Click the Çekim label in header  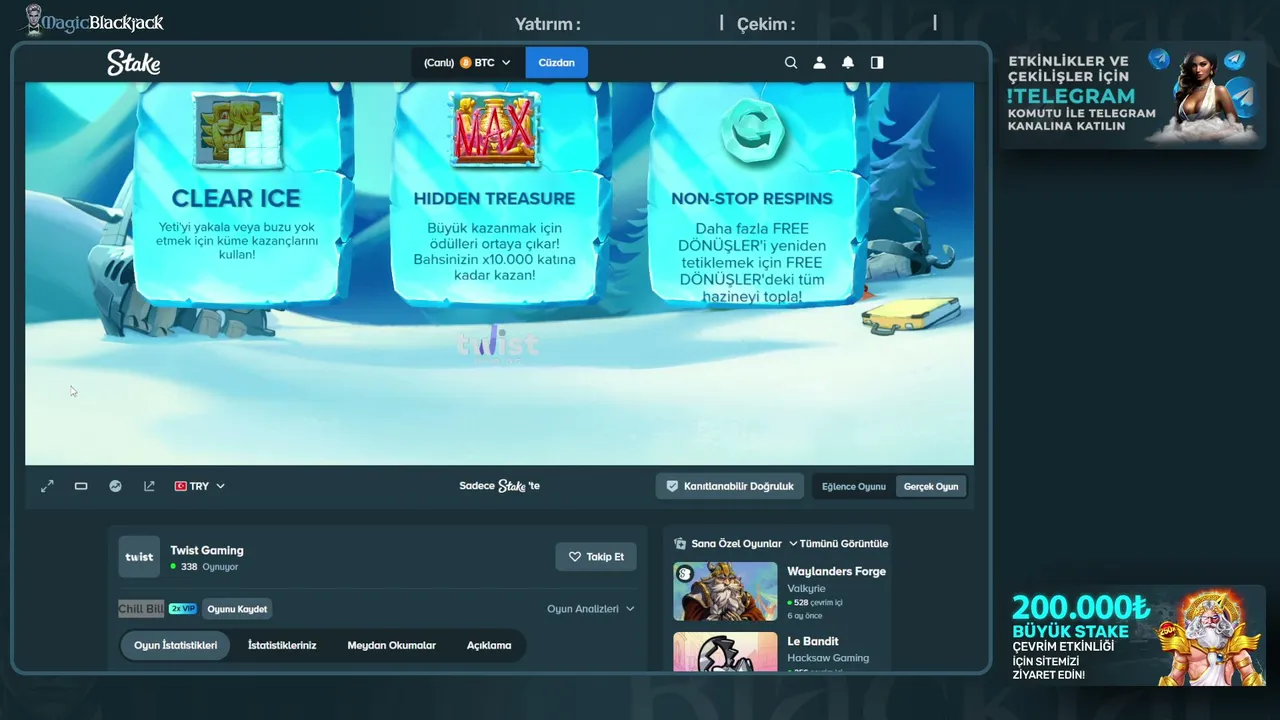766,24
